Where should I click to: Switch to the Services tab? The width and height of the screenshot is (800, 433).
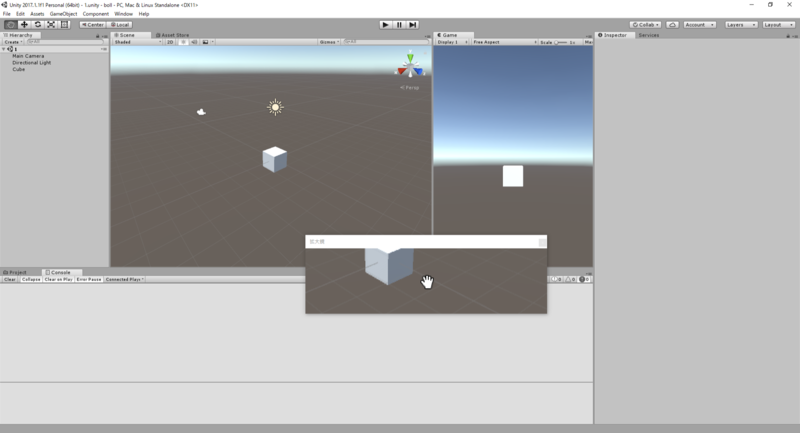(x=649, y=35)
